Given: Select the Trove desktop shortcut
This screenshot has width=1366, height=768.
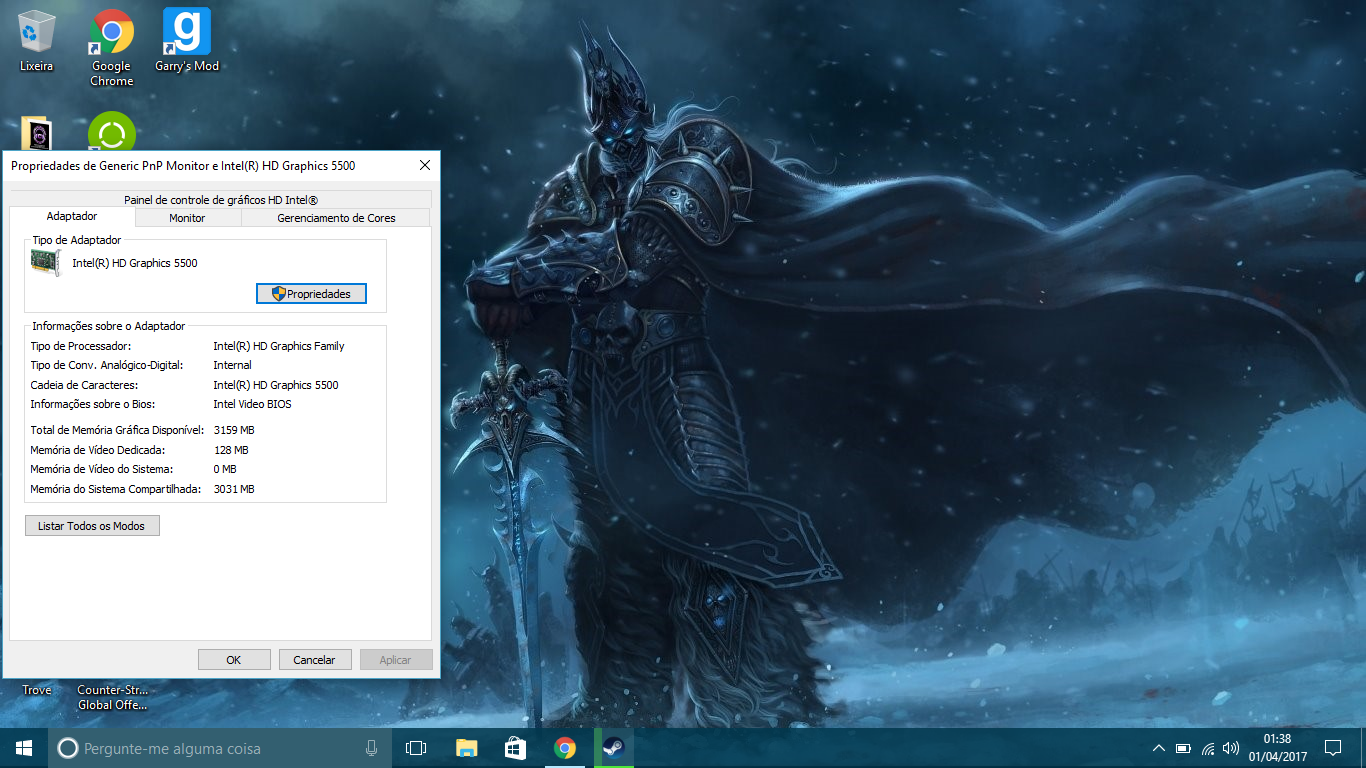Looking at the screenshot, I should tap(37, 690).
